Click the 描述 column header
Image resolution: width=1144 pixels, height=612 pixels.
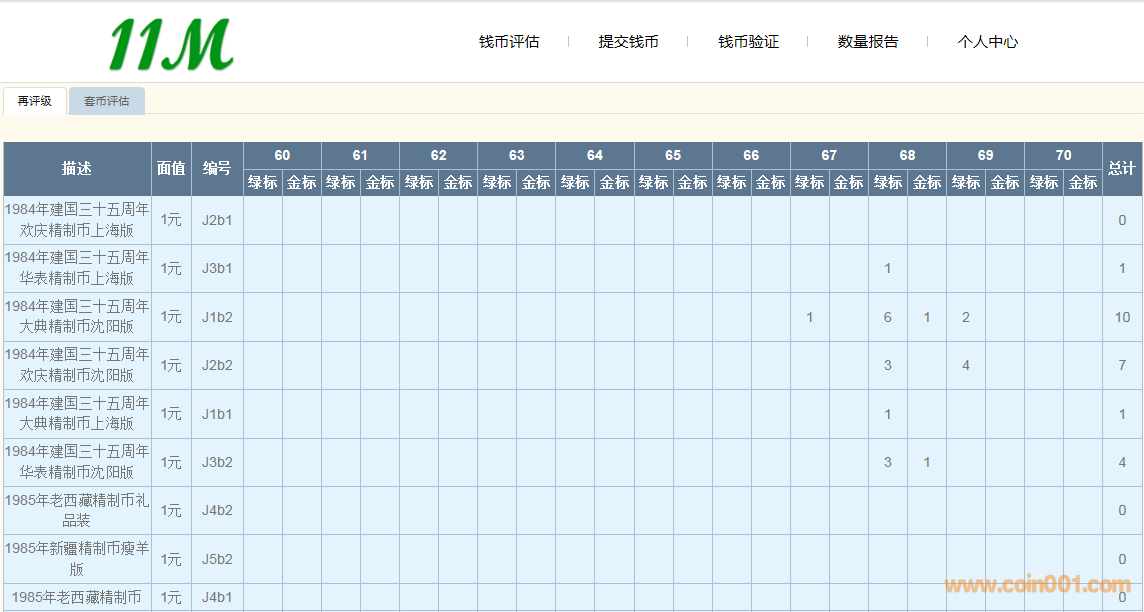point(77,169)
